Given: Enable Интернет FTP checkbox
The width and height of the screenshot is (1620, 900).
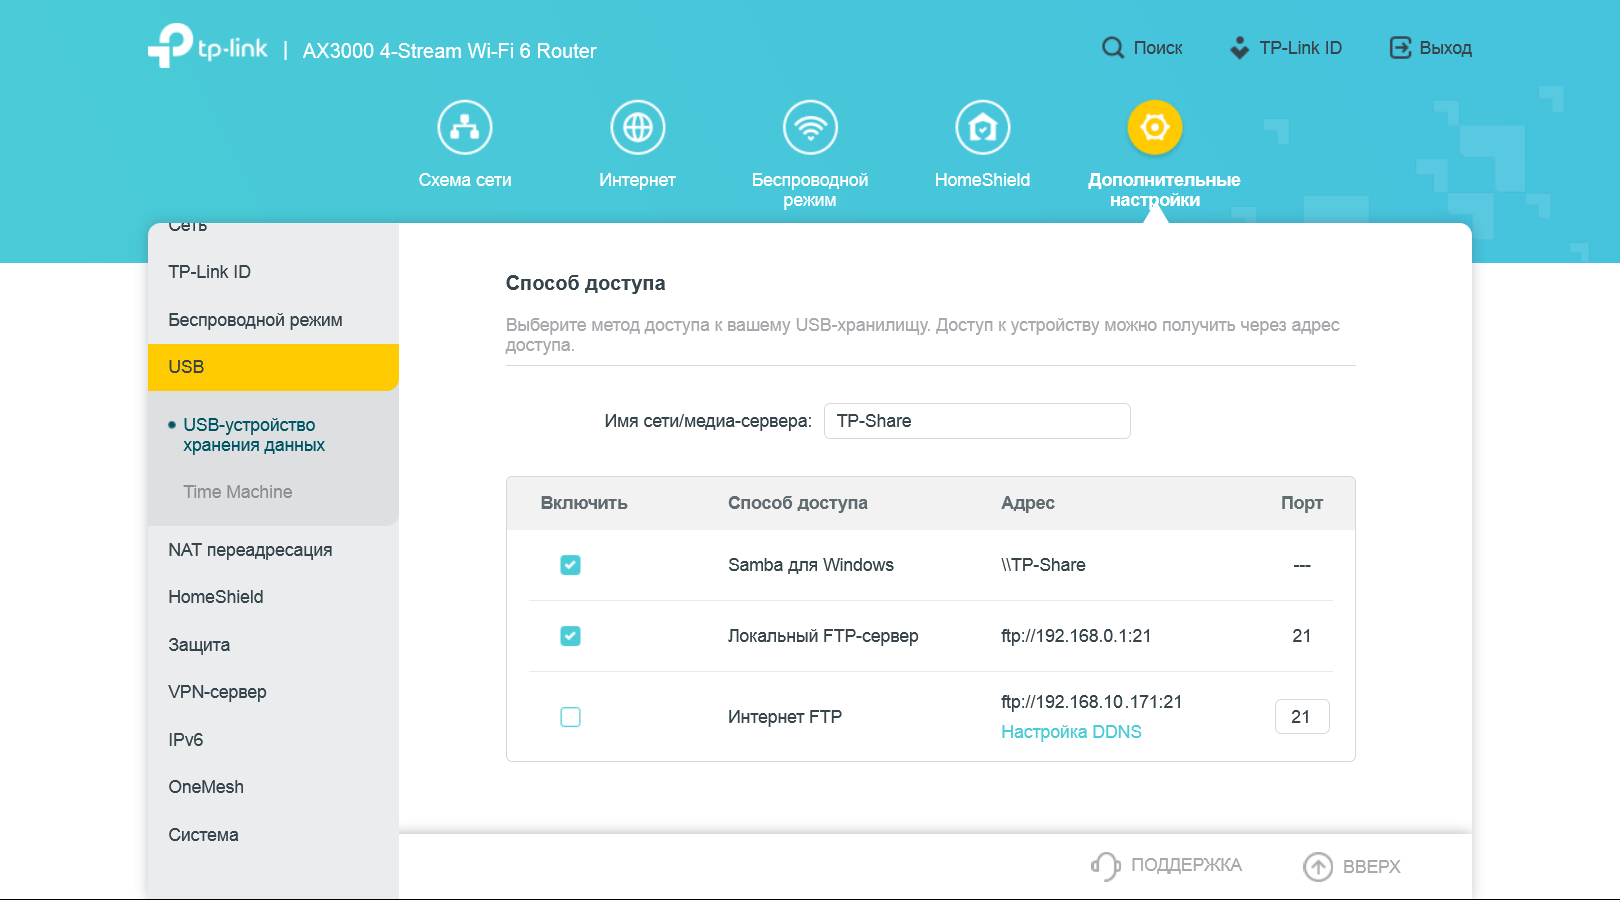Looking at the screenshot, I should [570, 717].
